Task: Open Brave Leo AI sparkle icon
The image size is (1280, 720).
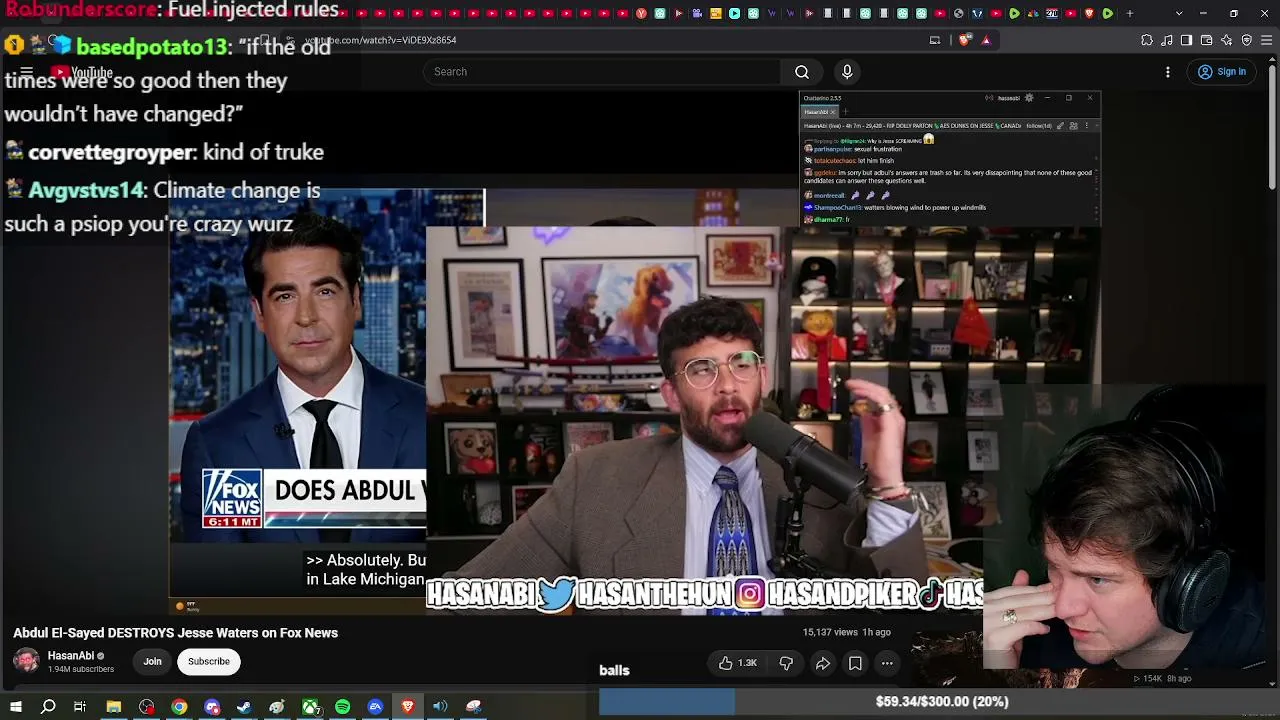Action: point(1227,40)
